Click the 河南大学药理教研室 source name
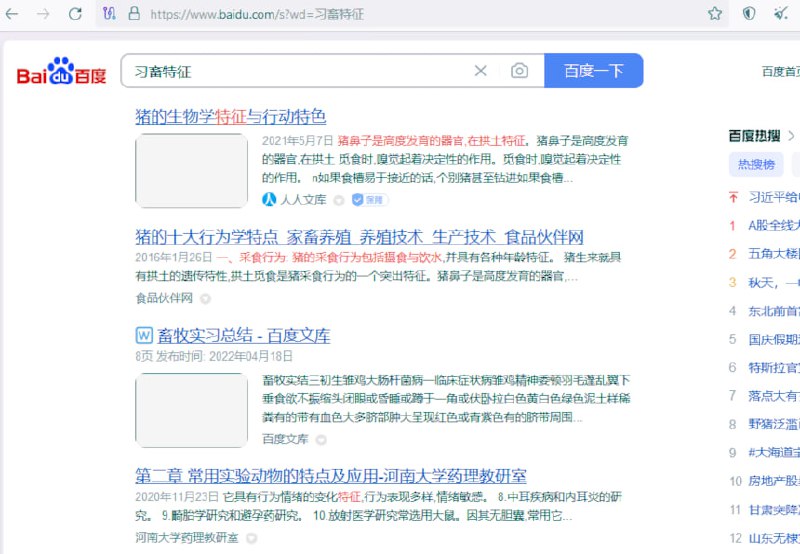The image size is (800, 554). (187, 538)
